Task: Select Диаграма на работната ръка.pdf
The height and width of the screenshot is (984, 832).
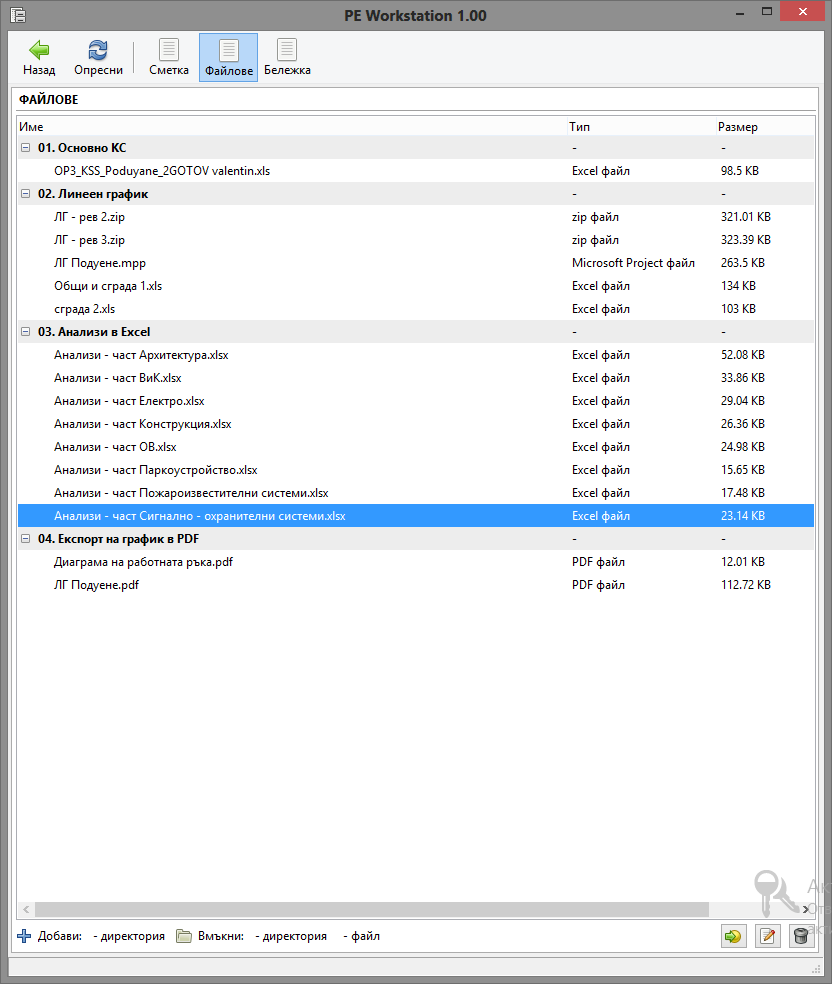Action: point(143,562)
